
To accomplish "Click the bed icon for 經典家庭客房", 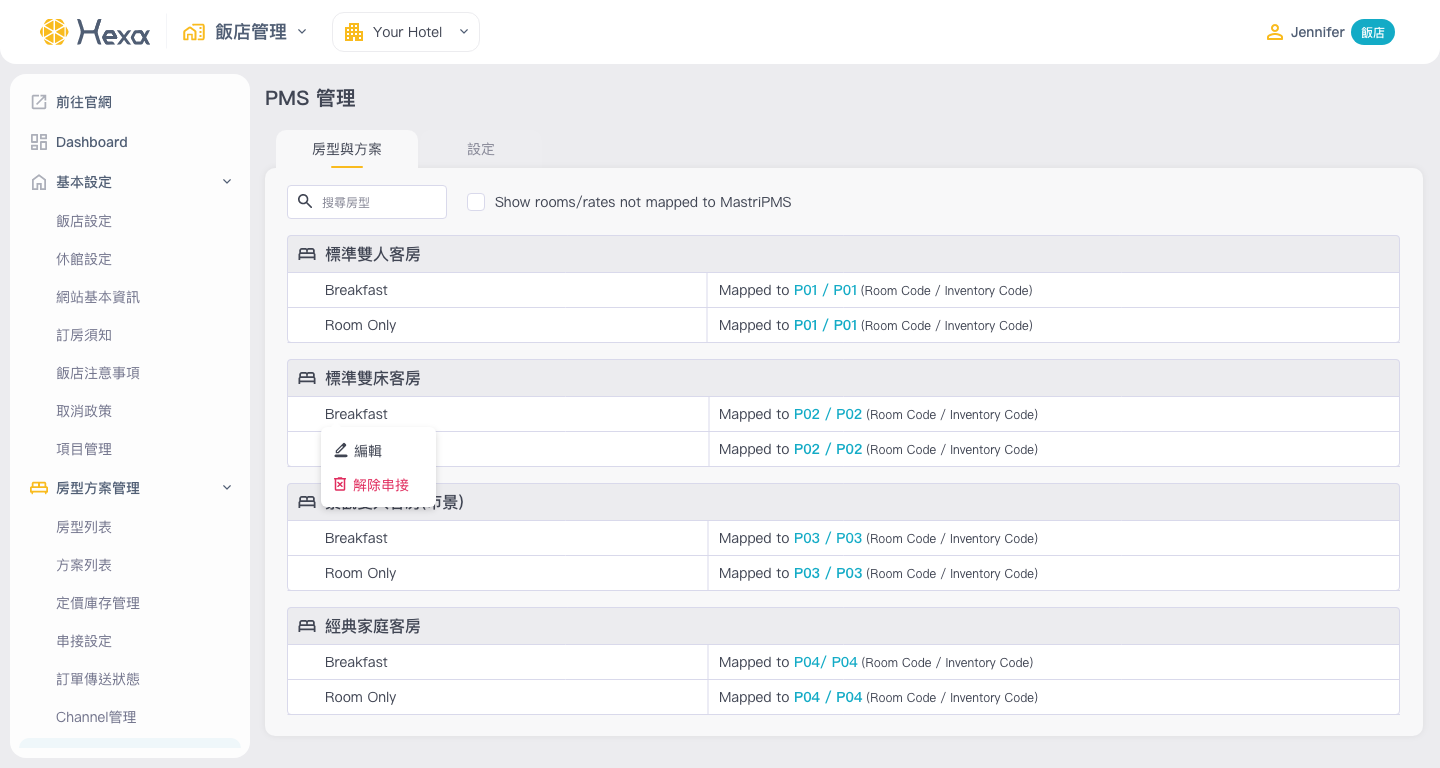I will [307, 626].
